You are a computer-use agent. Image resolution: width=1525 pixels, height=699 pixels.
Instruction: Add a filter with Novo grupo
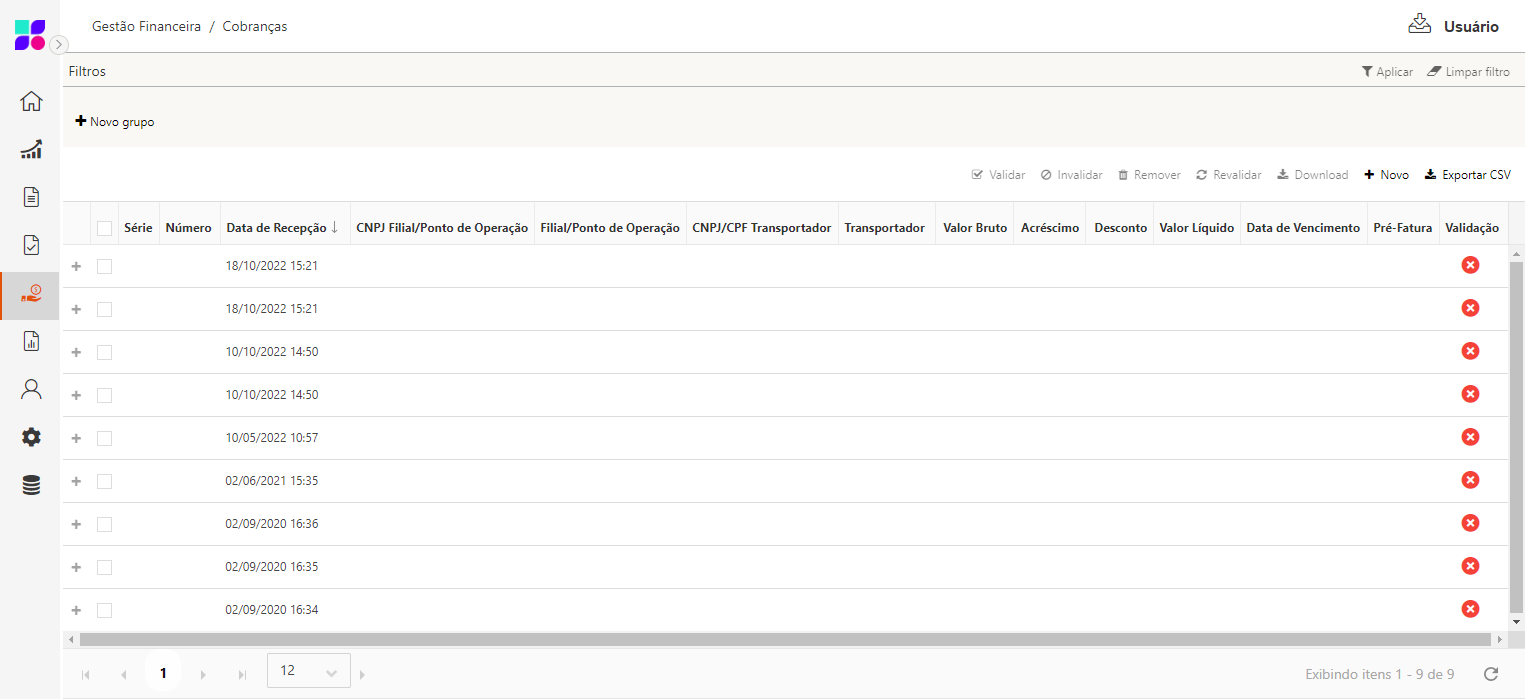115,122
